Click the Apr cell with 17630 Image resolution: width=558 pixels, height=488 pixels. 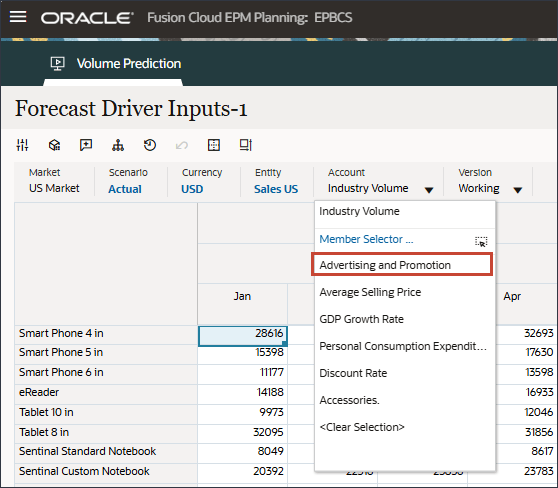(527, 354)
